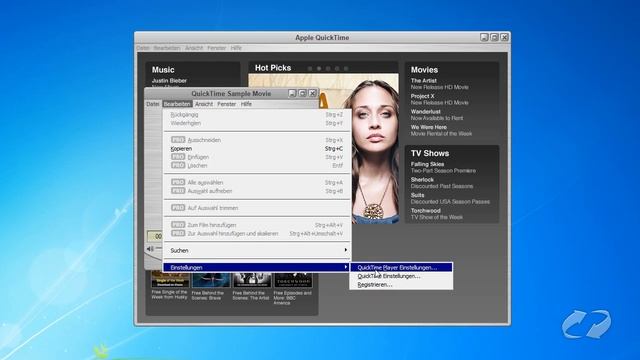Open Datei menu in Apple QuickTime window
Screen dimensions: 640x360
pos(143,48)
